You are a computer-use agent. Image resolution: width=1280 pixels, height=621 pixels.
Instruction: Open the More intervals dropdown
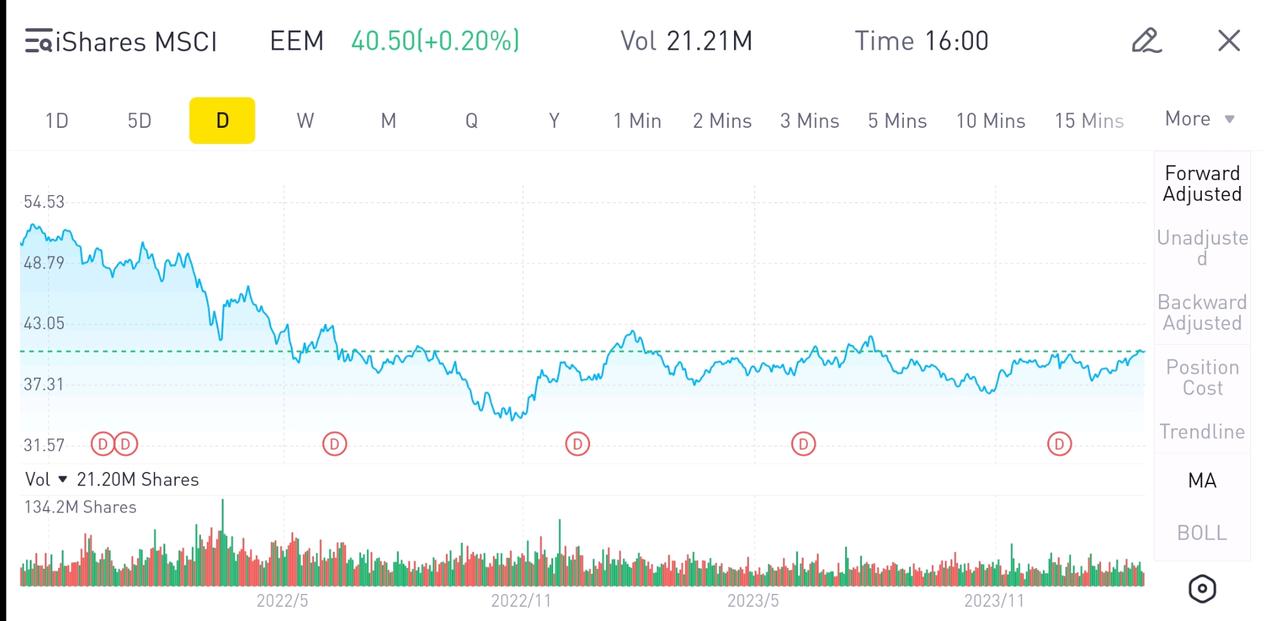pyautogui.click(x=1198, y=119)
